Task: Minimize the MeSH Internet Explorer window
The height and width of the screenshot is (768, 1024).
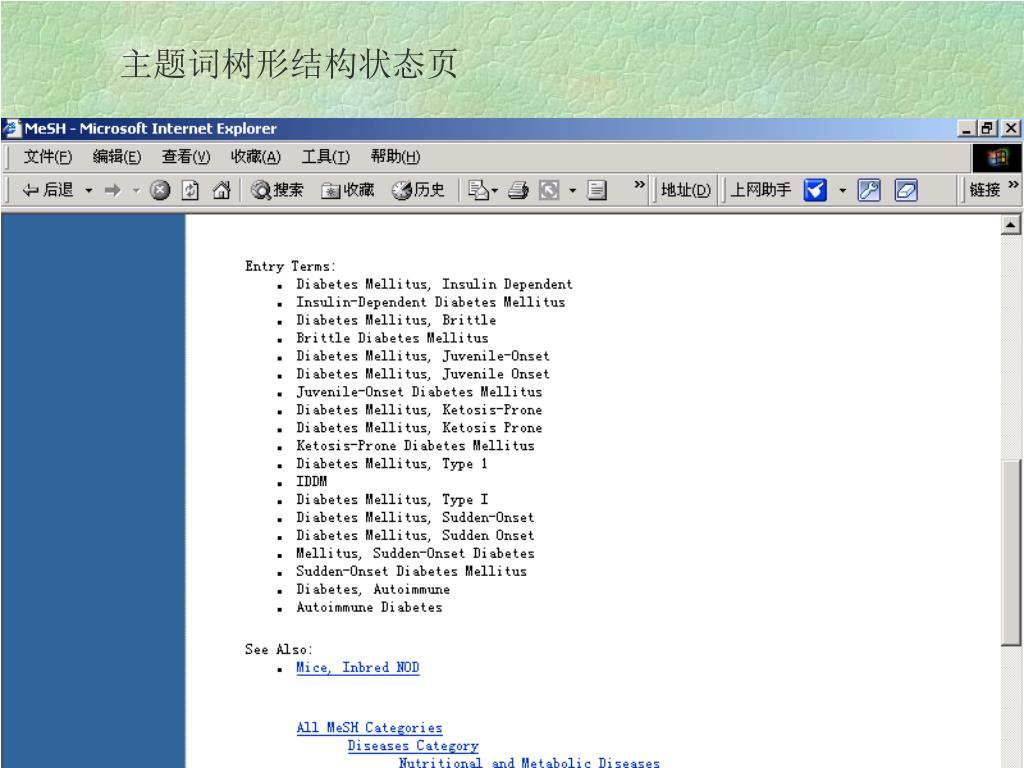Action: pyautogui.click(x=967, y=129)
